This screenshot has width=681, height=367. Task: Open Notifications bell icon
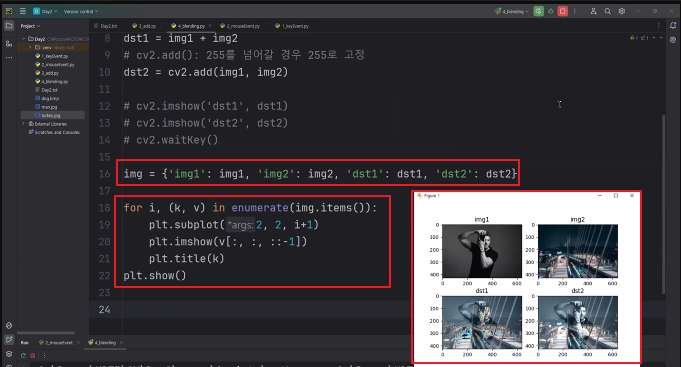(673, 26)
